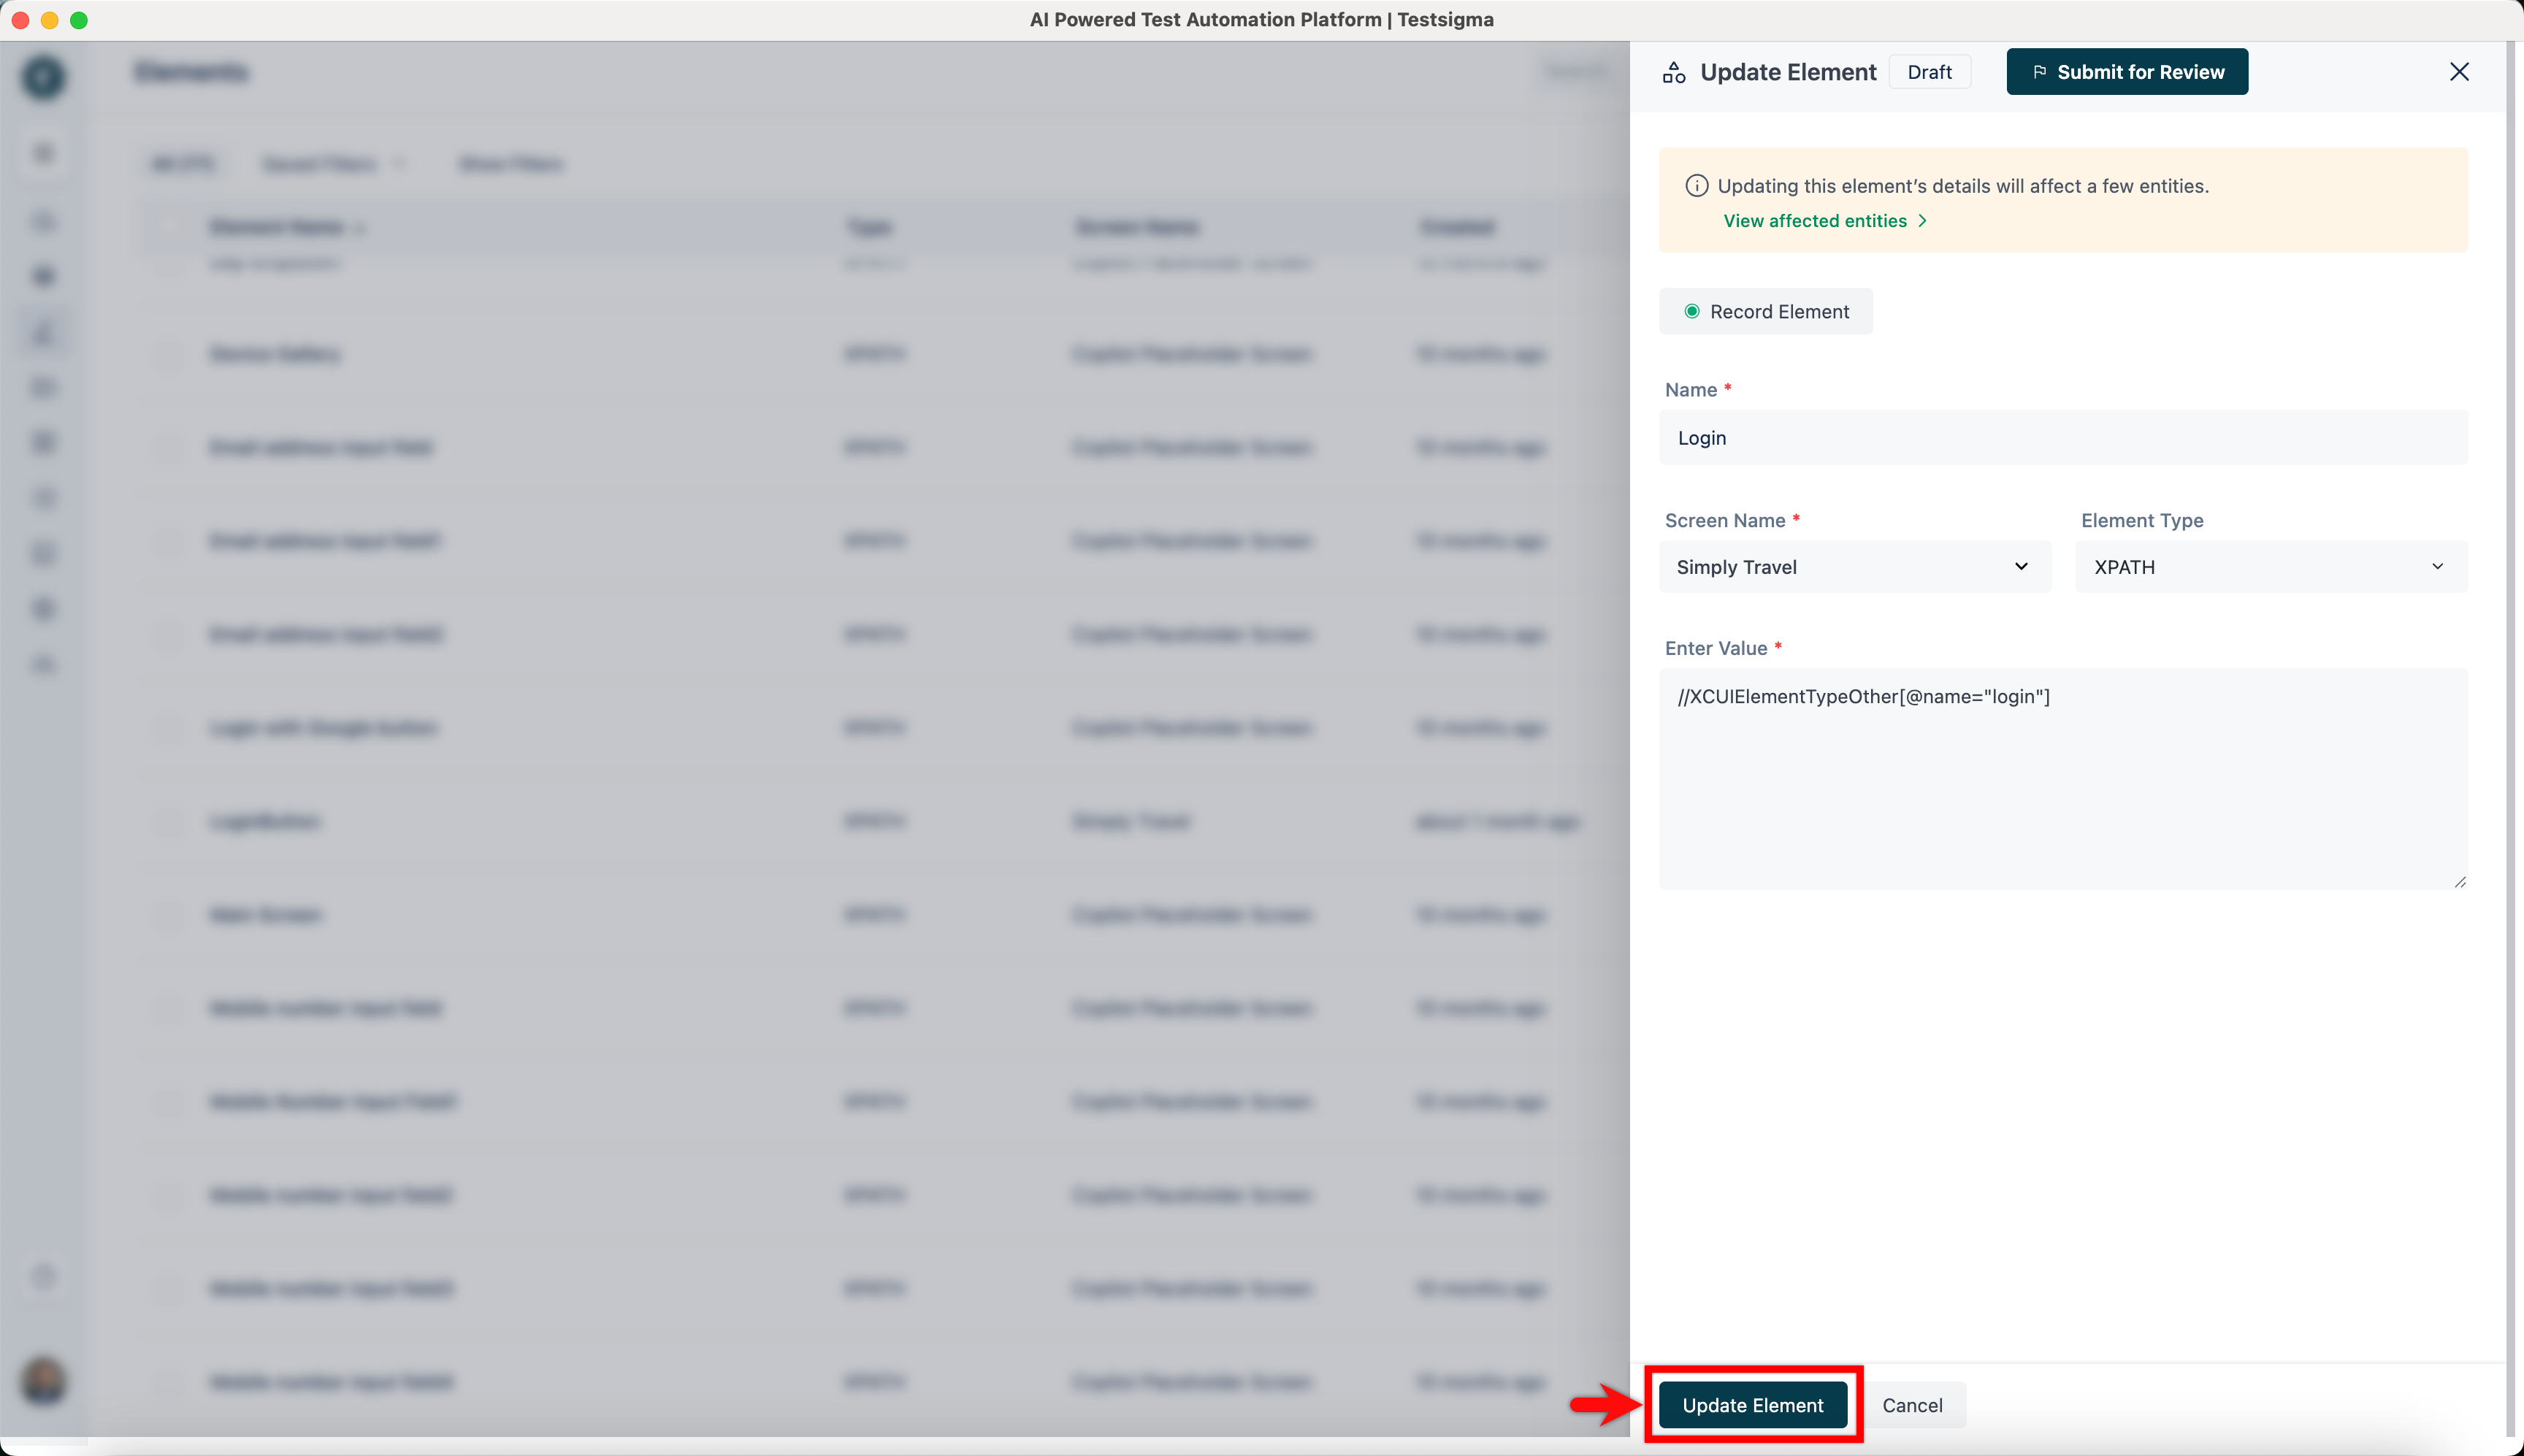The height and width of the screenshot is (1456, 2524).
Task: Click the green macOS fullscreen button
Action: [79, 20]
